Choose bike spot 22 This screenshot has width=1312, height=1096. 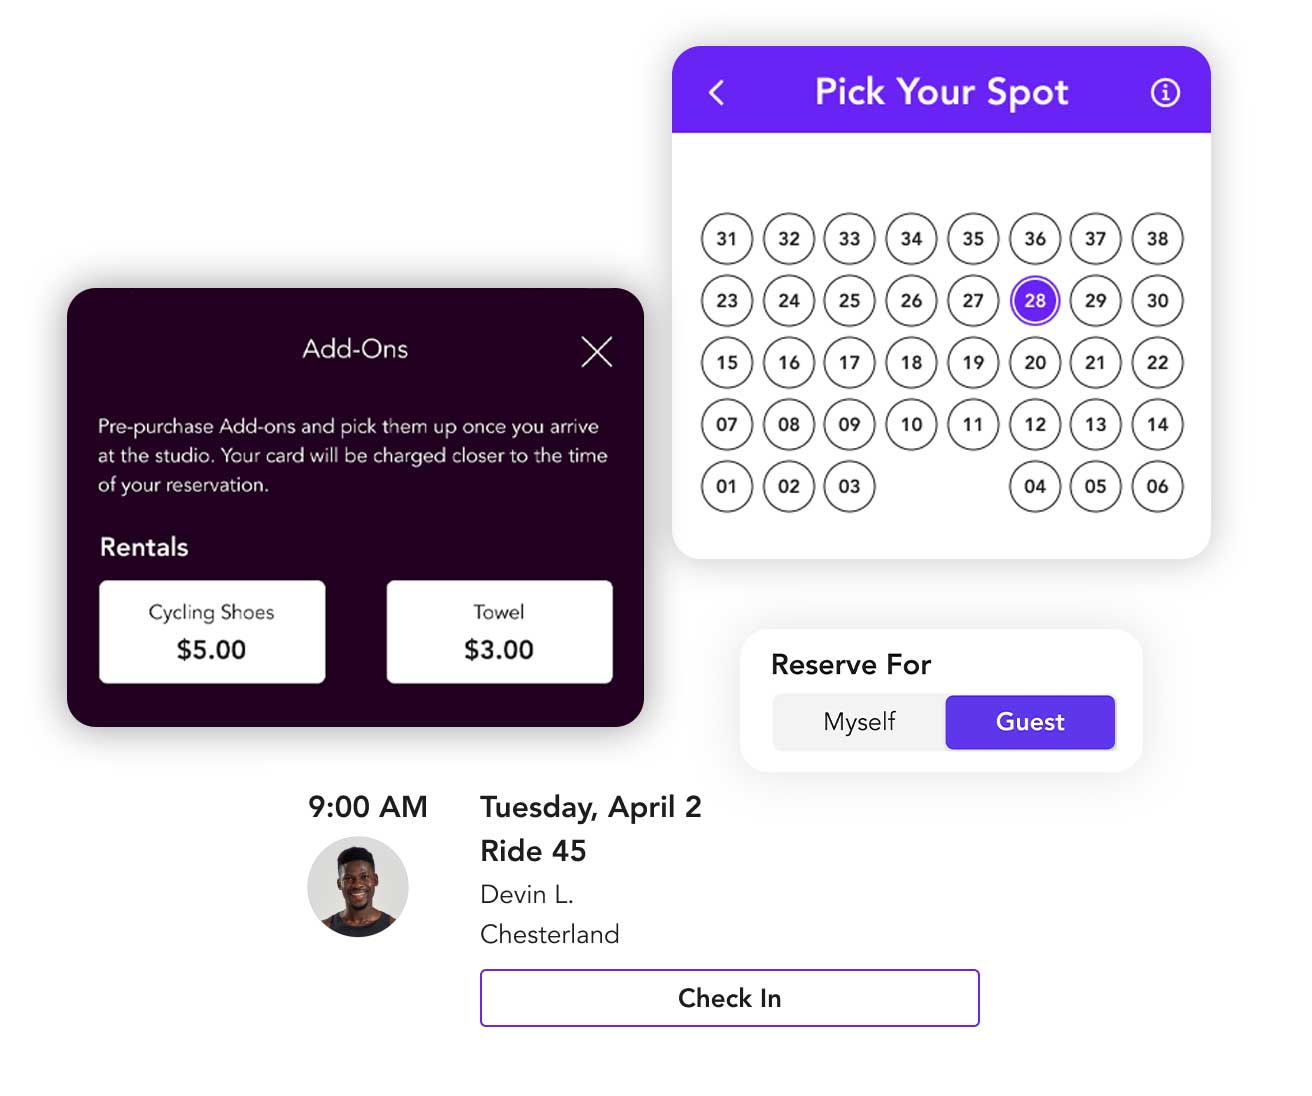coord(1157,363)
